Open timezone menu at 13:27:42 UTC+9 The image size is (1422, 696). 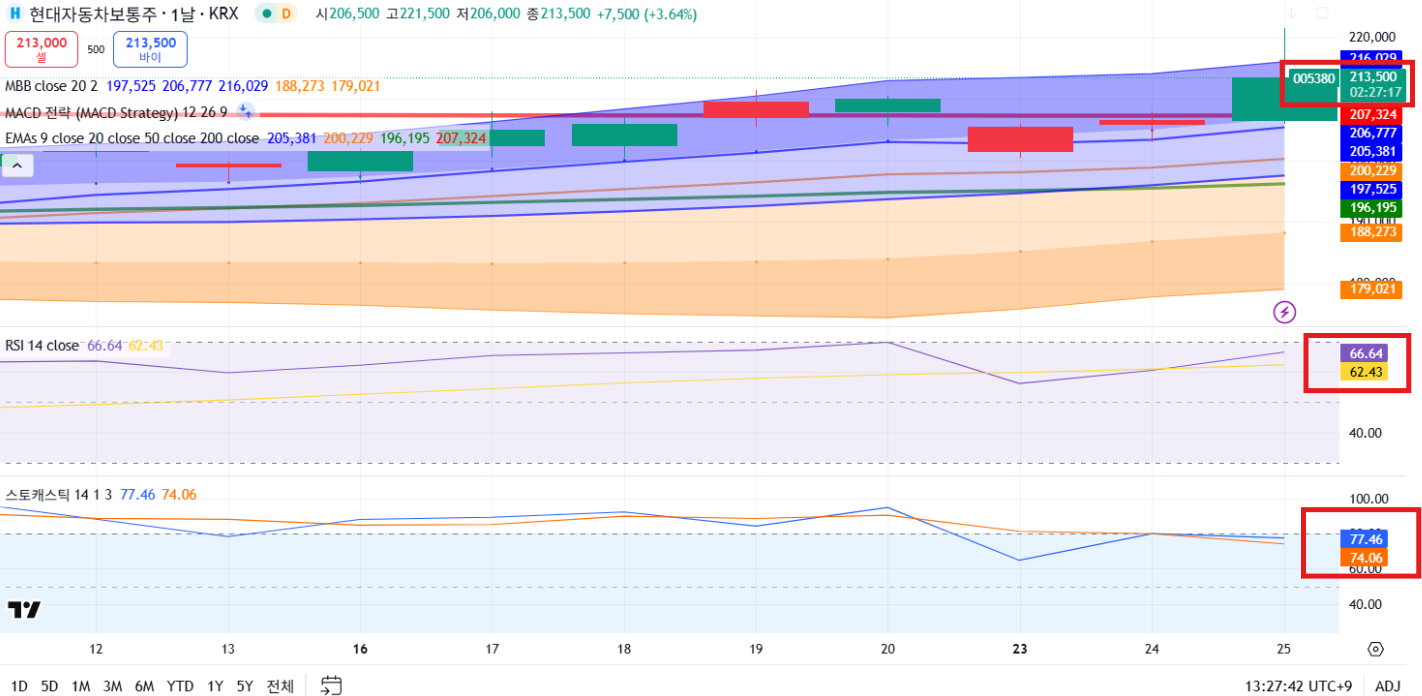(x=1299, y=686)
